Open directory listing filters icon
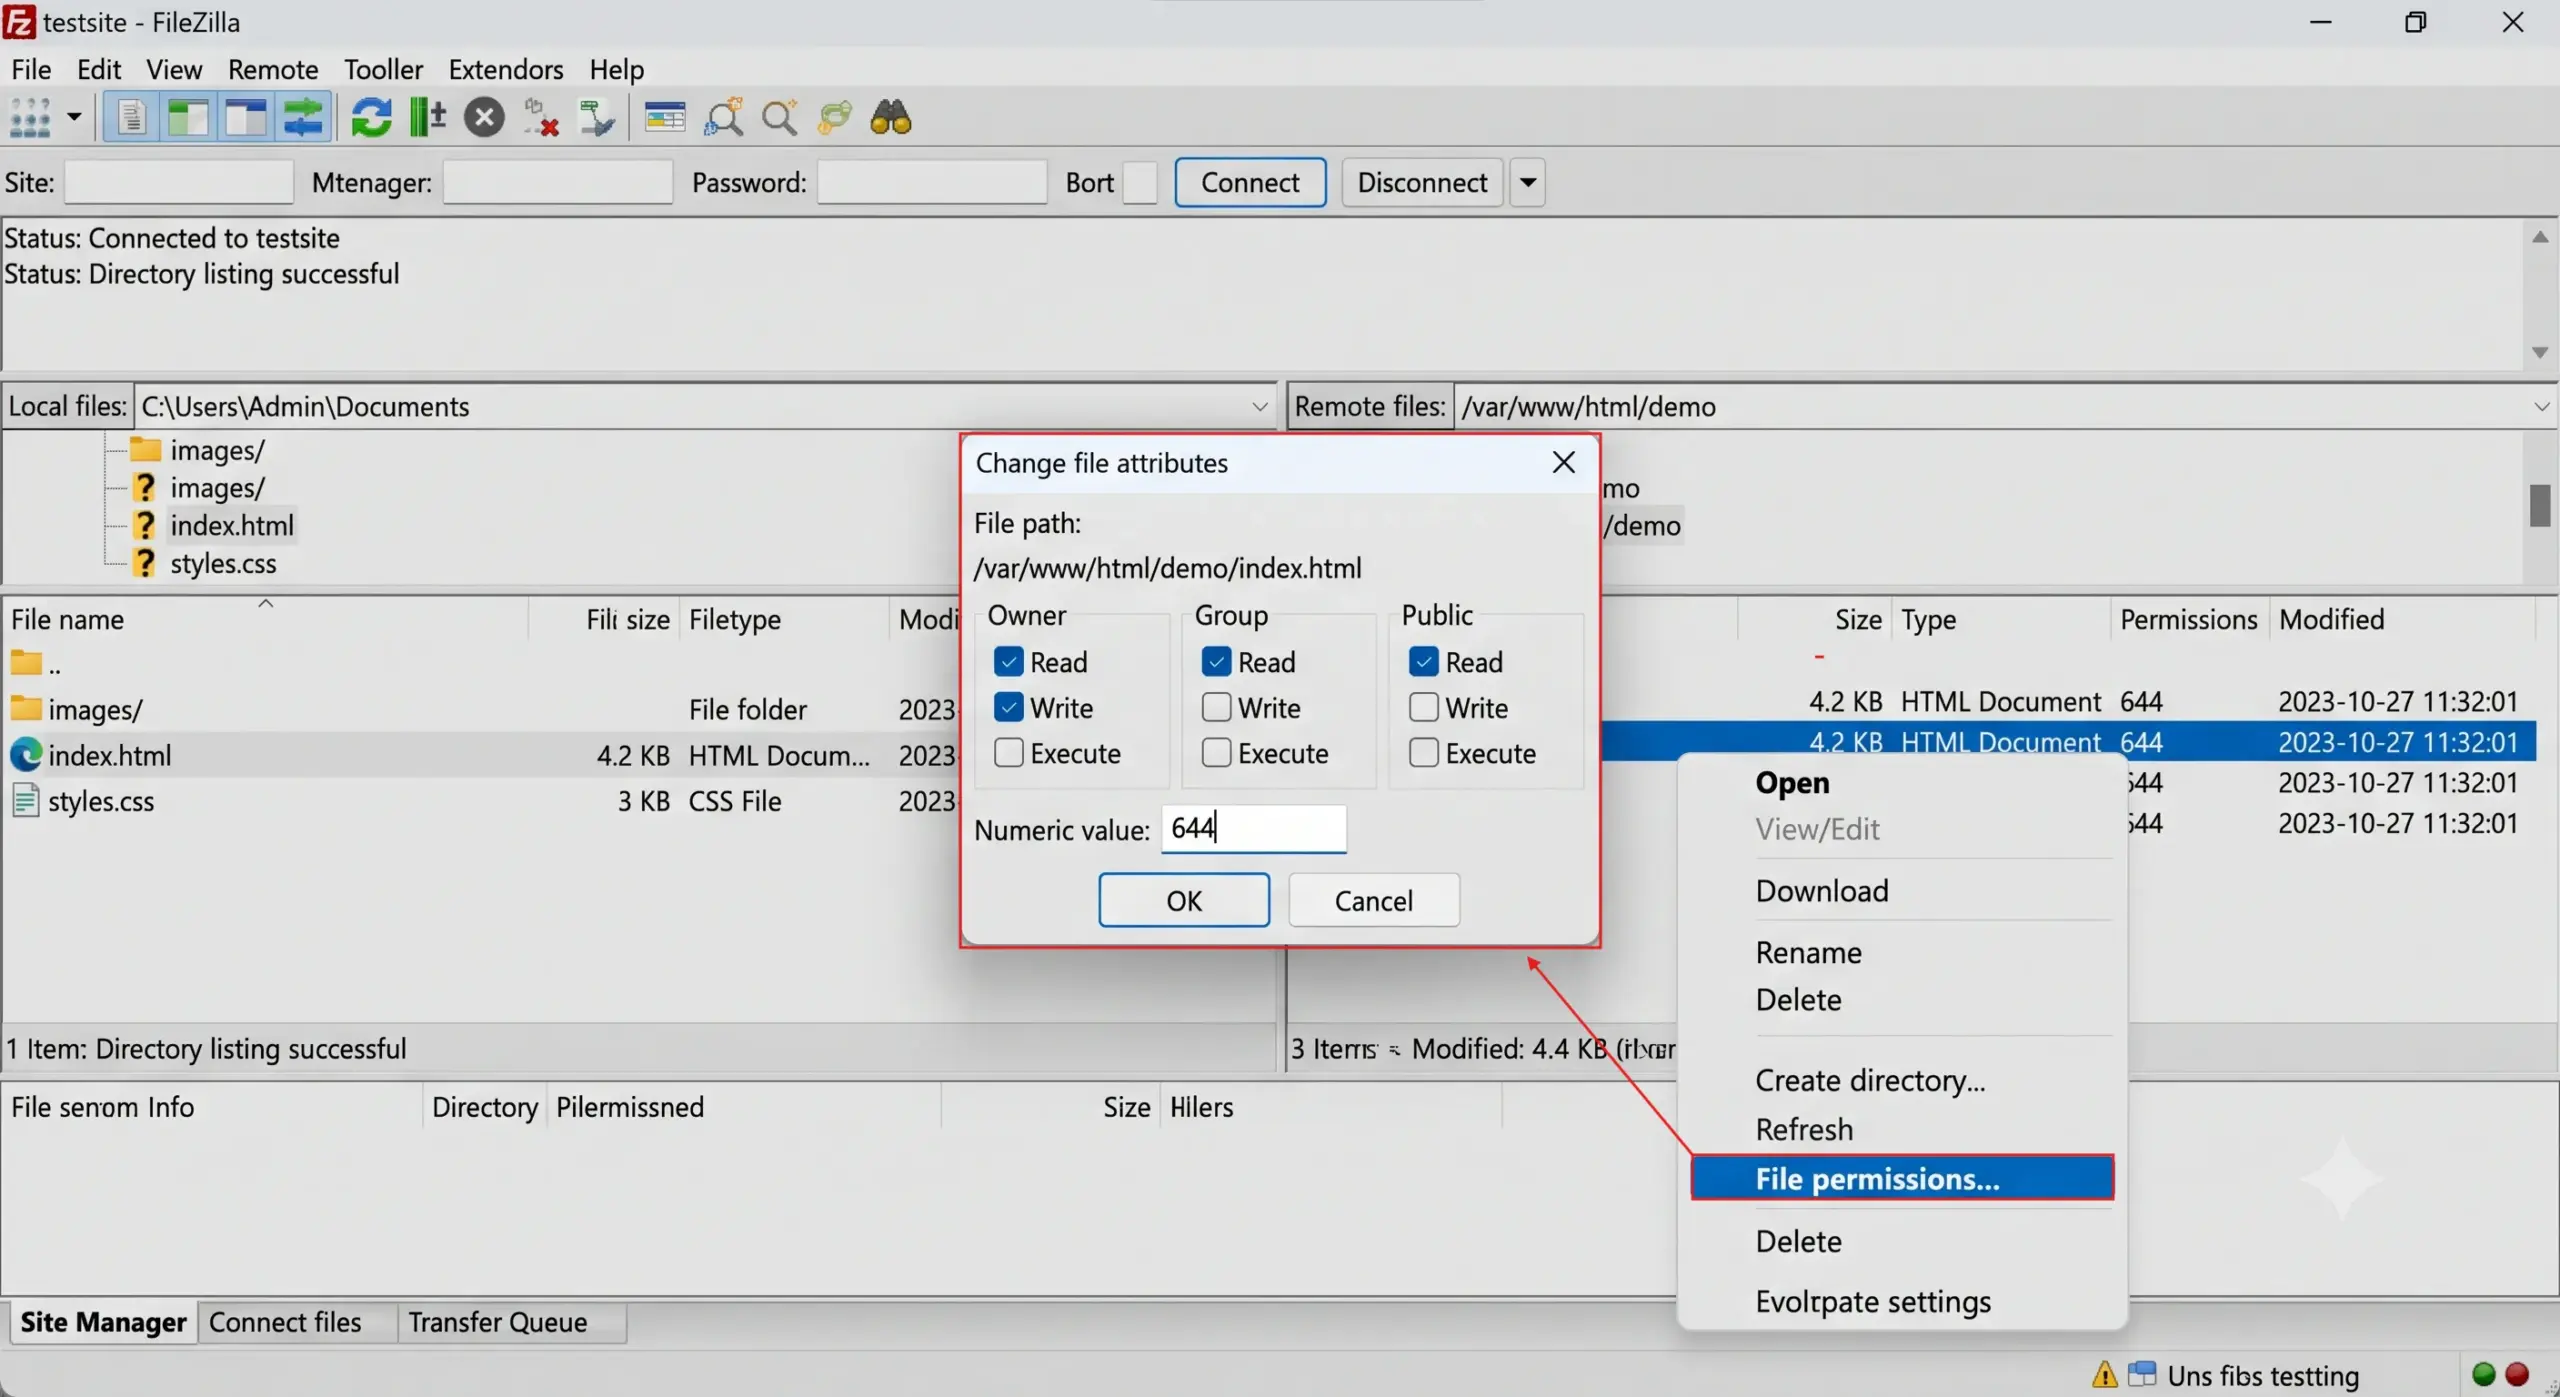Screen dimensions: 2560x1397 click(665, 117)
